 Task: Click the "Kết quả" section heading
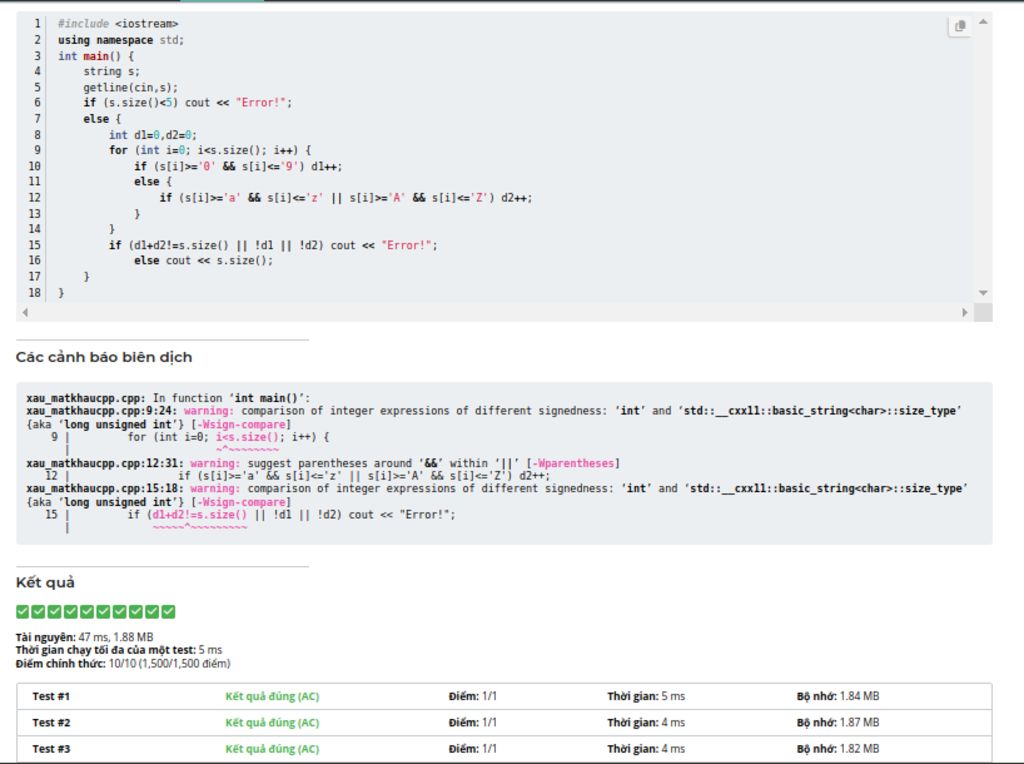(x=45, y=582)
